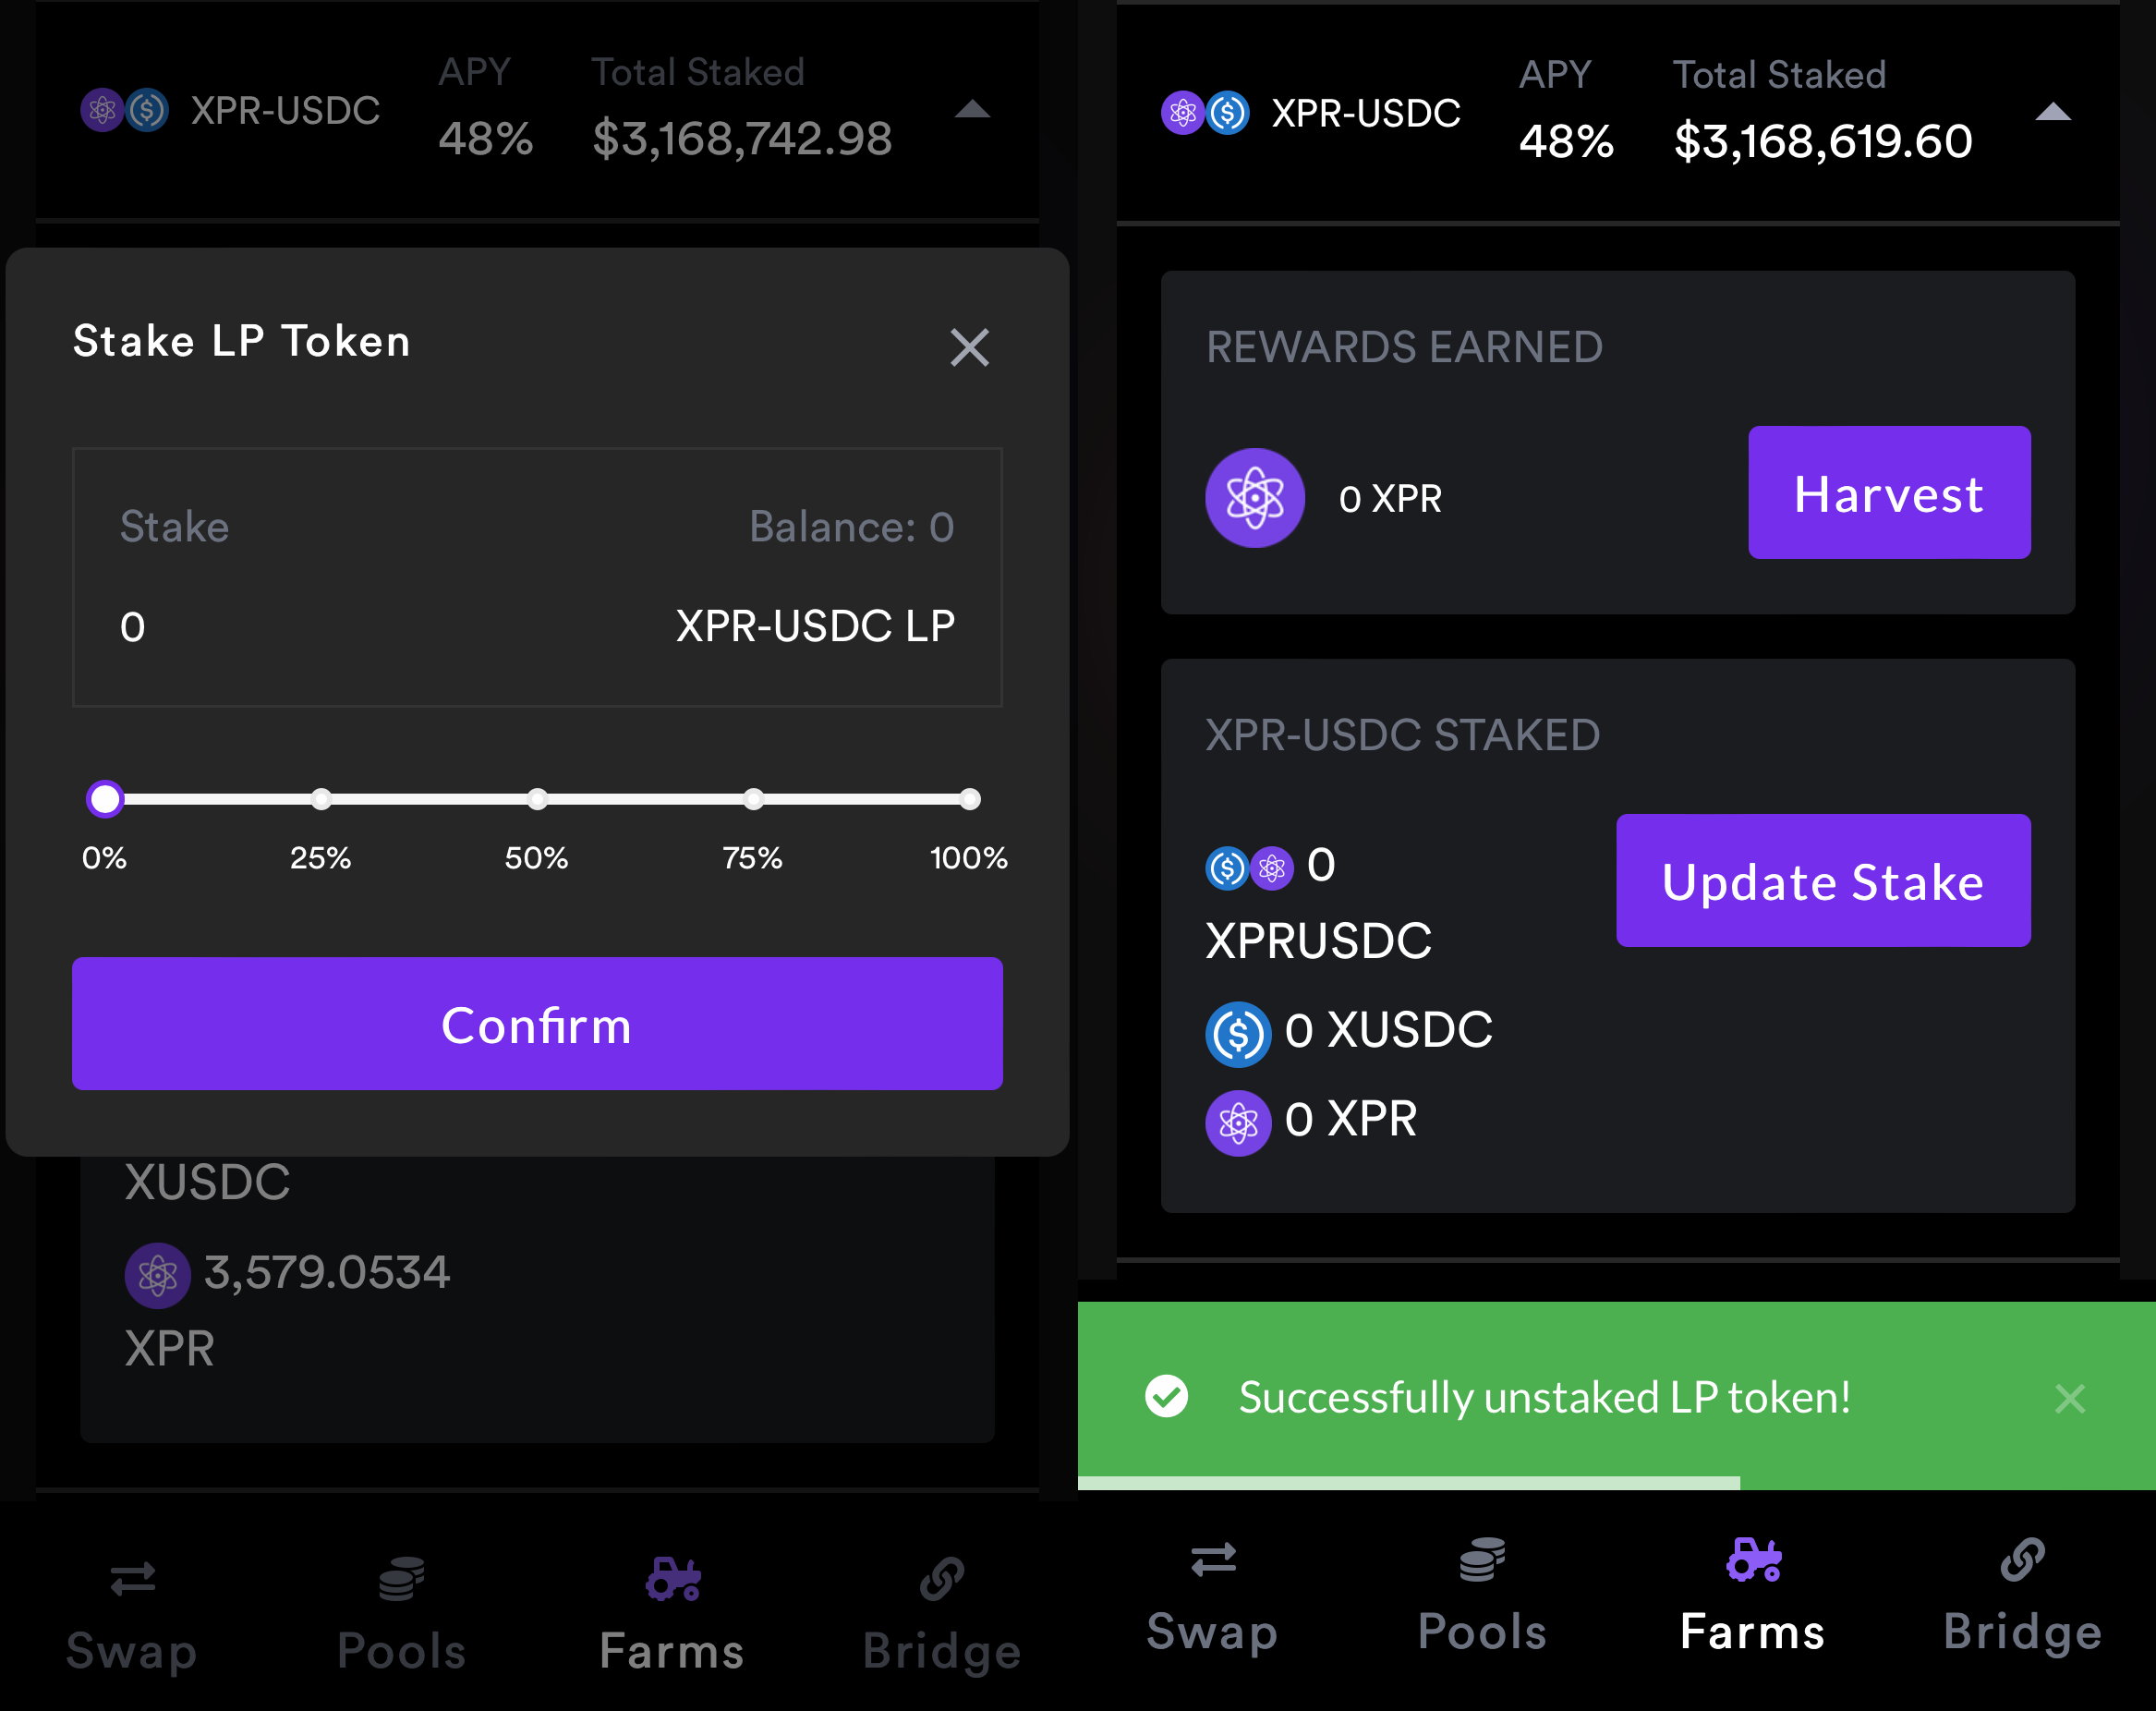Click the XPR atom icon beside rewards earned
The width and height of the screenshot is (2156, 1711).
pyautogui.click(x=1255, y=497)
